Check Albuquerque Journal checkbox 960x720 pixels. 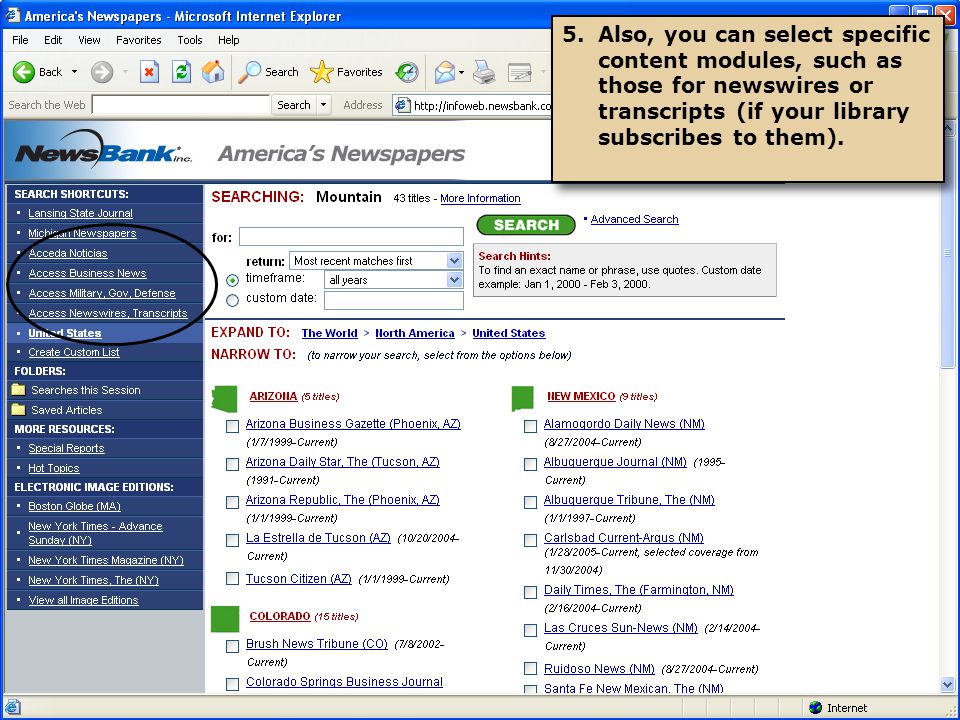click(530, 464)
